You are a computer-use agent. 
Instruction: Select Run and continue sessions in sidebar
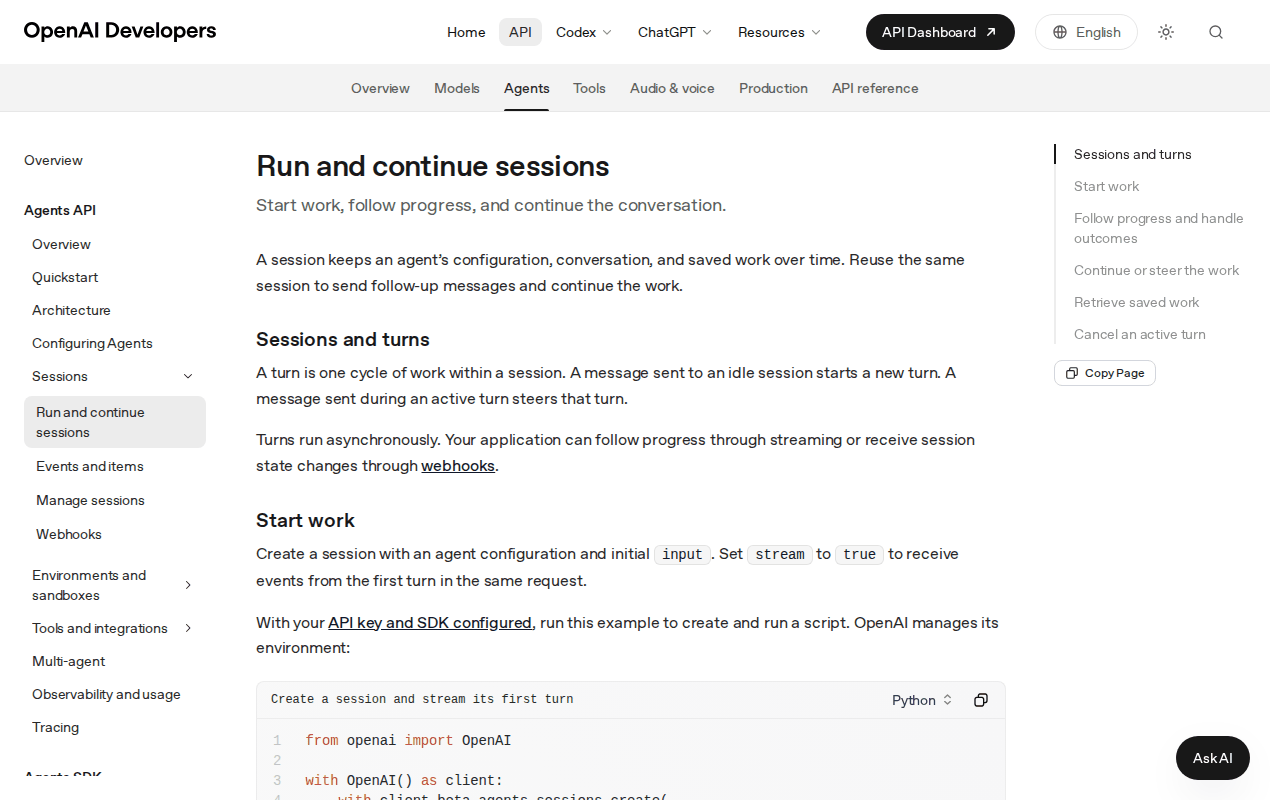point(115,422)
